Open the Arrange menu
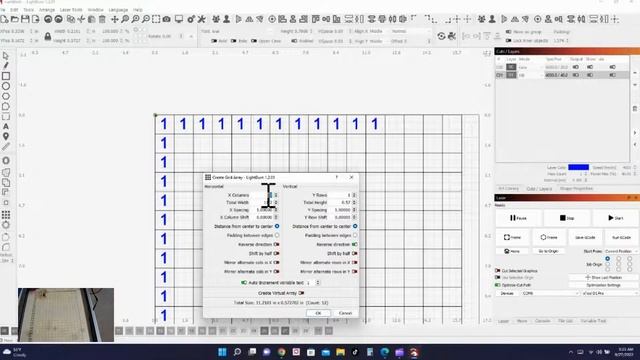Screen dimensions: 640x360 47,9
